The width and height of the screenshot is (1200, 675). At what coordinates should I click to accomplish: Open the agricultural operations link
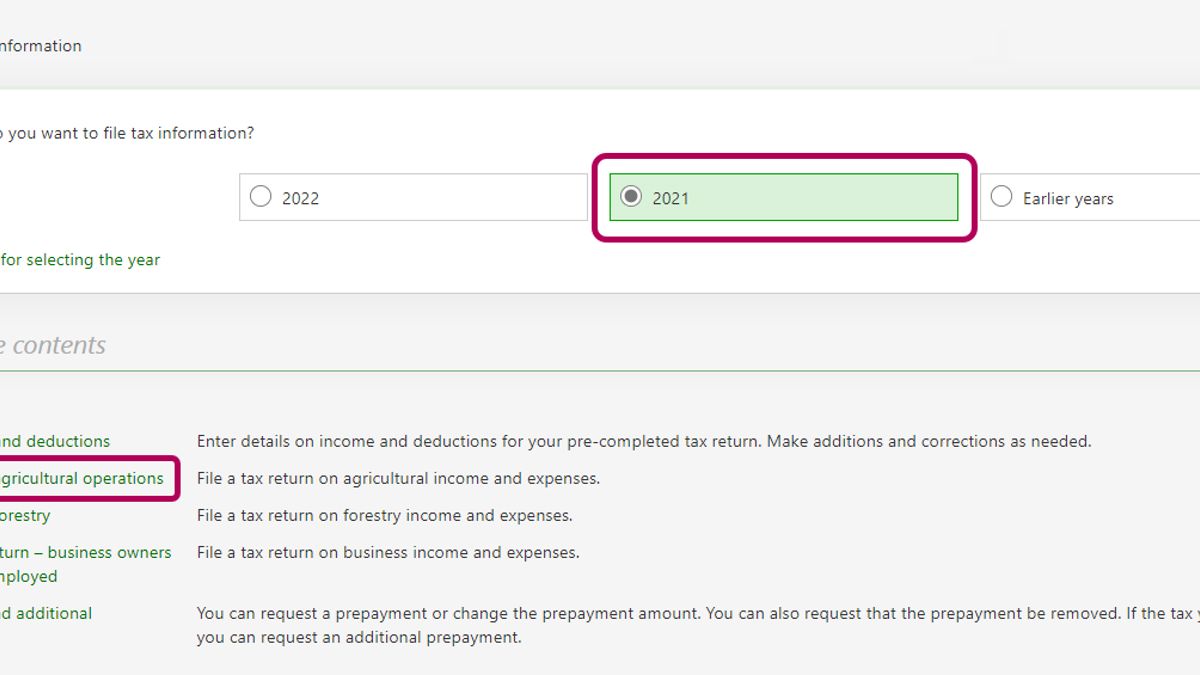click(80, 478)
